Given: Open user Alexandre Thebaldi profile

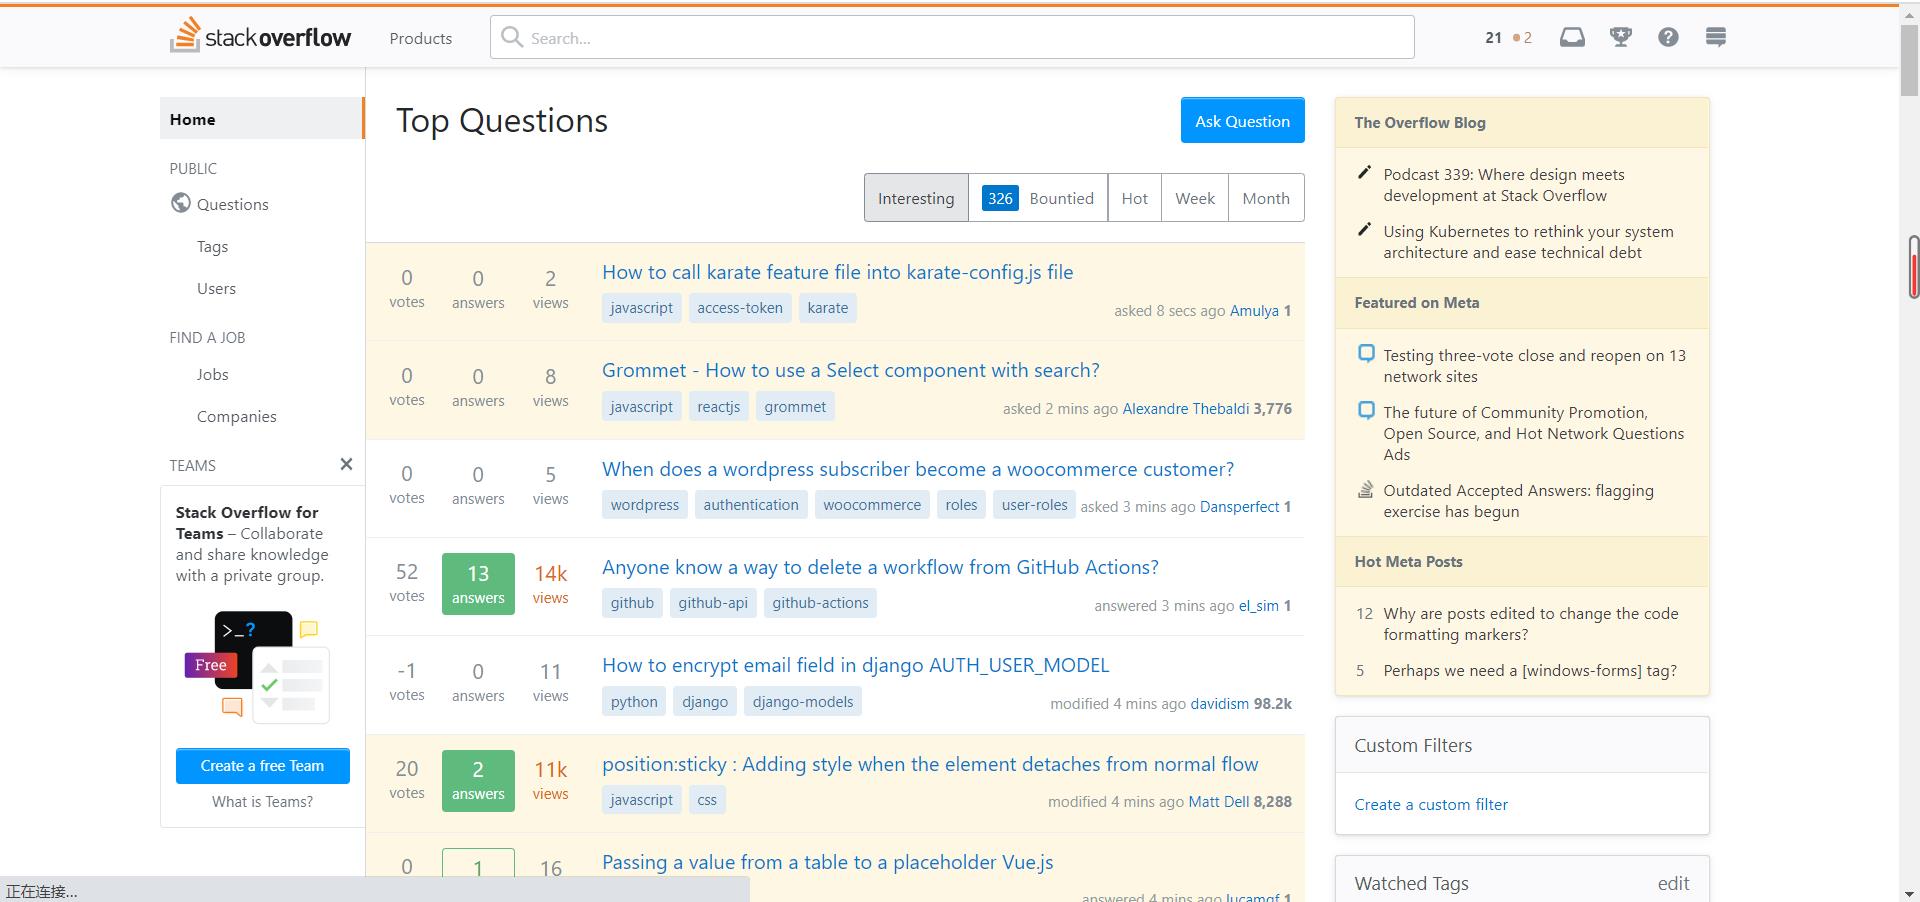Looking at the screenshot, I should tap(1185, 408).
